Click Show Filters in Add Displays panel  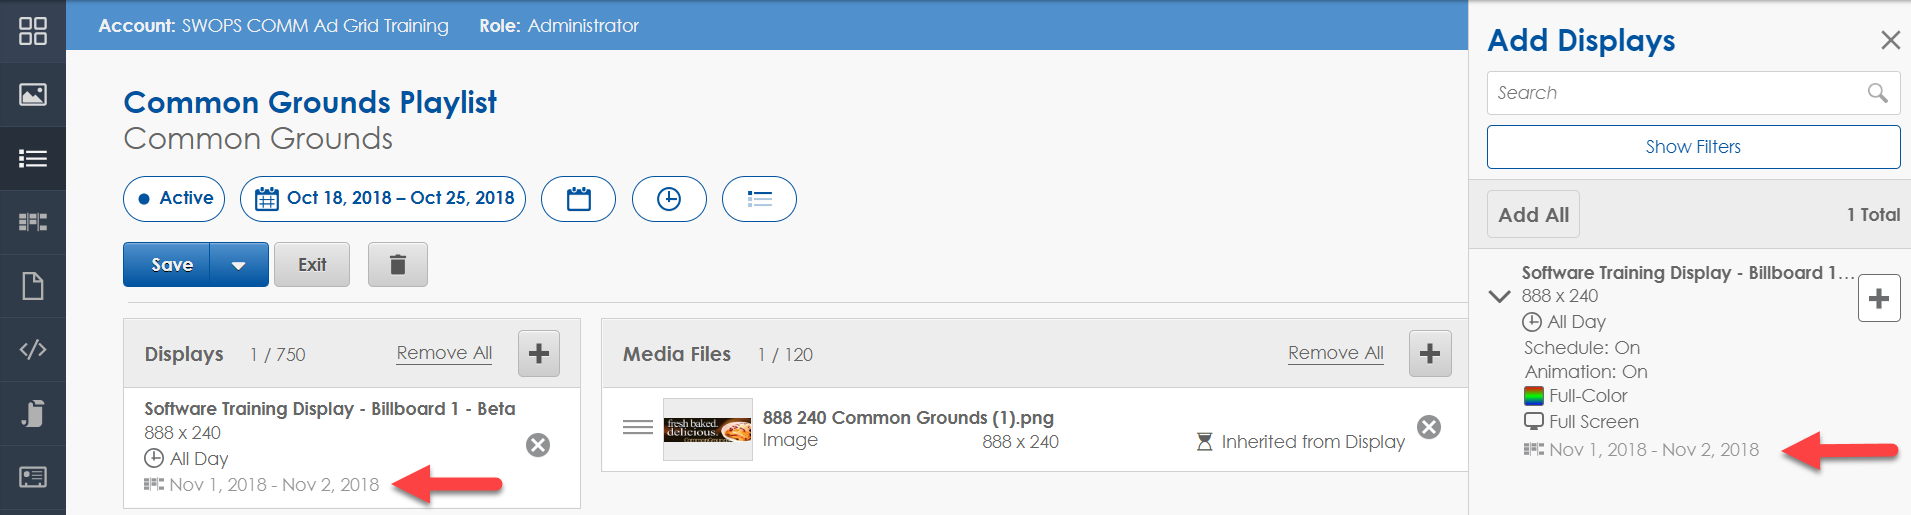point(1693,147)
